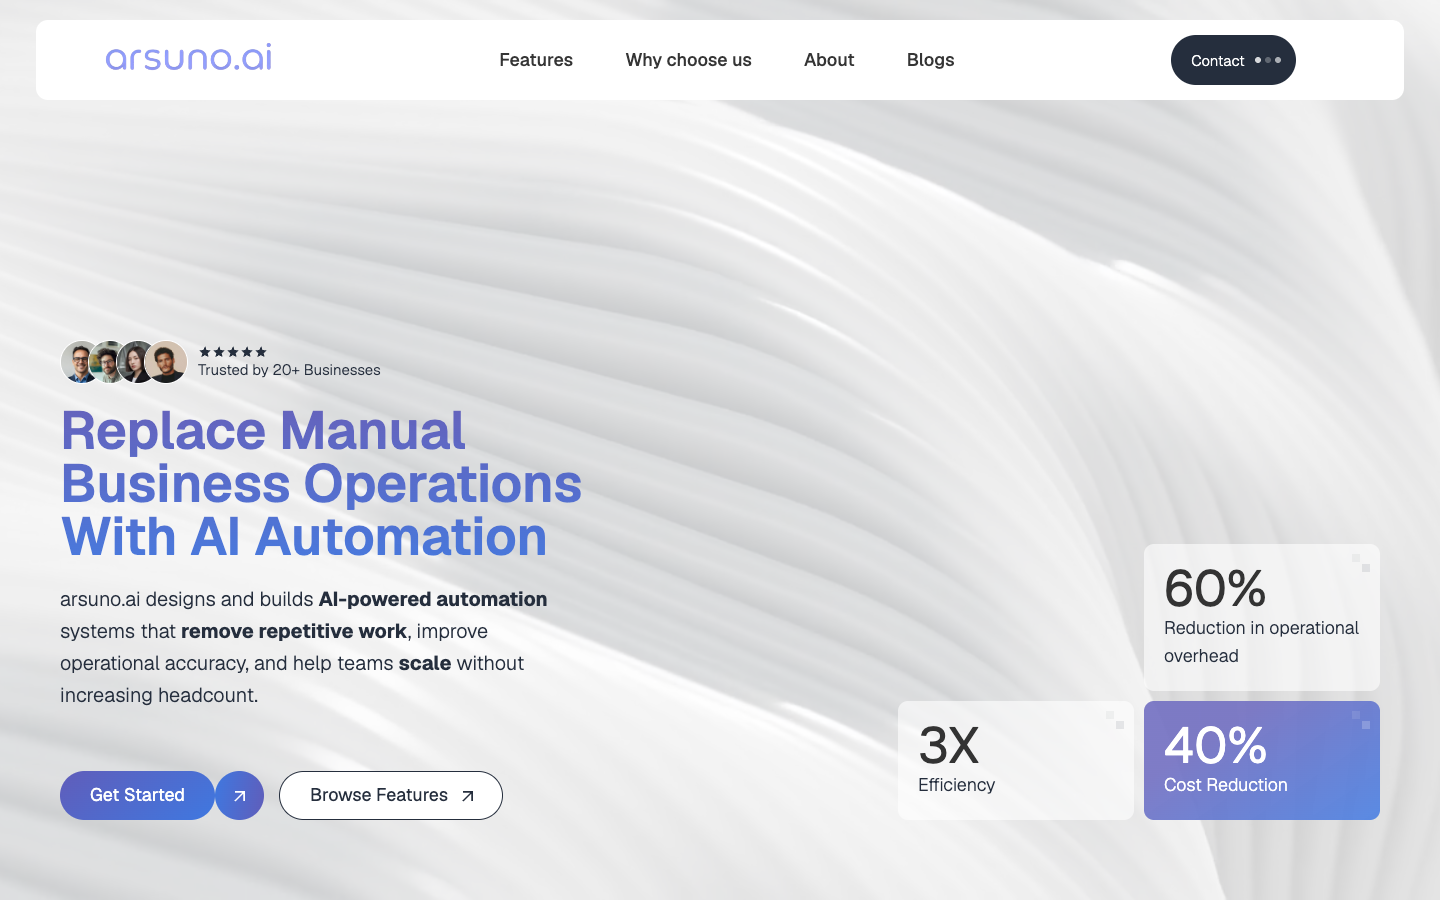The height and width of the screenshot is (900, 1440).
Task: Click the arsuno.ai logo
Action: (189, 58)
